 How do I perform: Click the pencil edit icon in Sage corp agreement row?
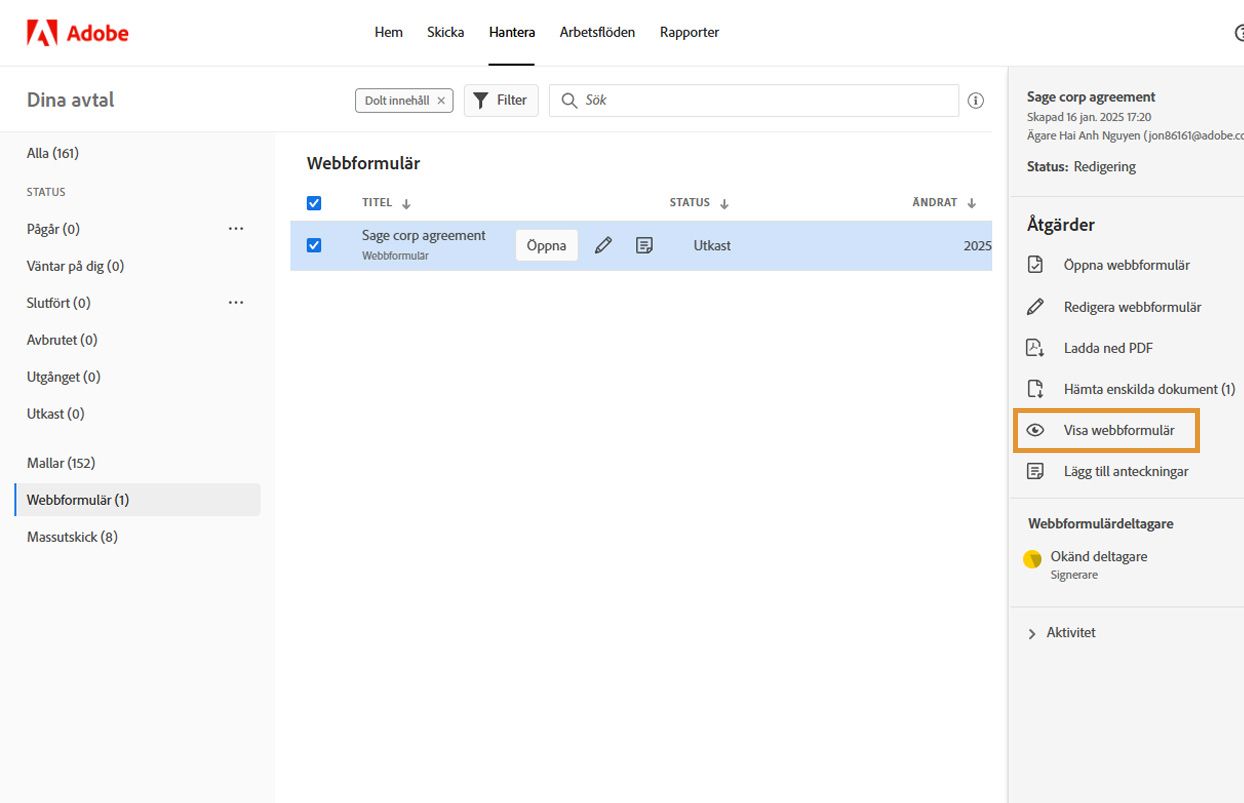point(603,245)
